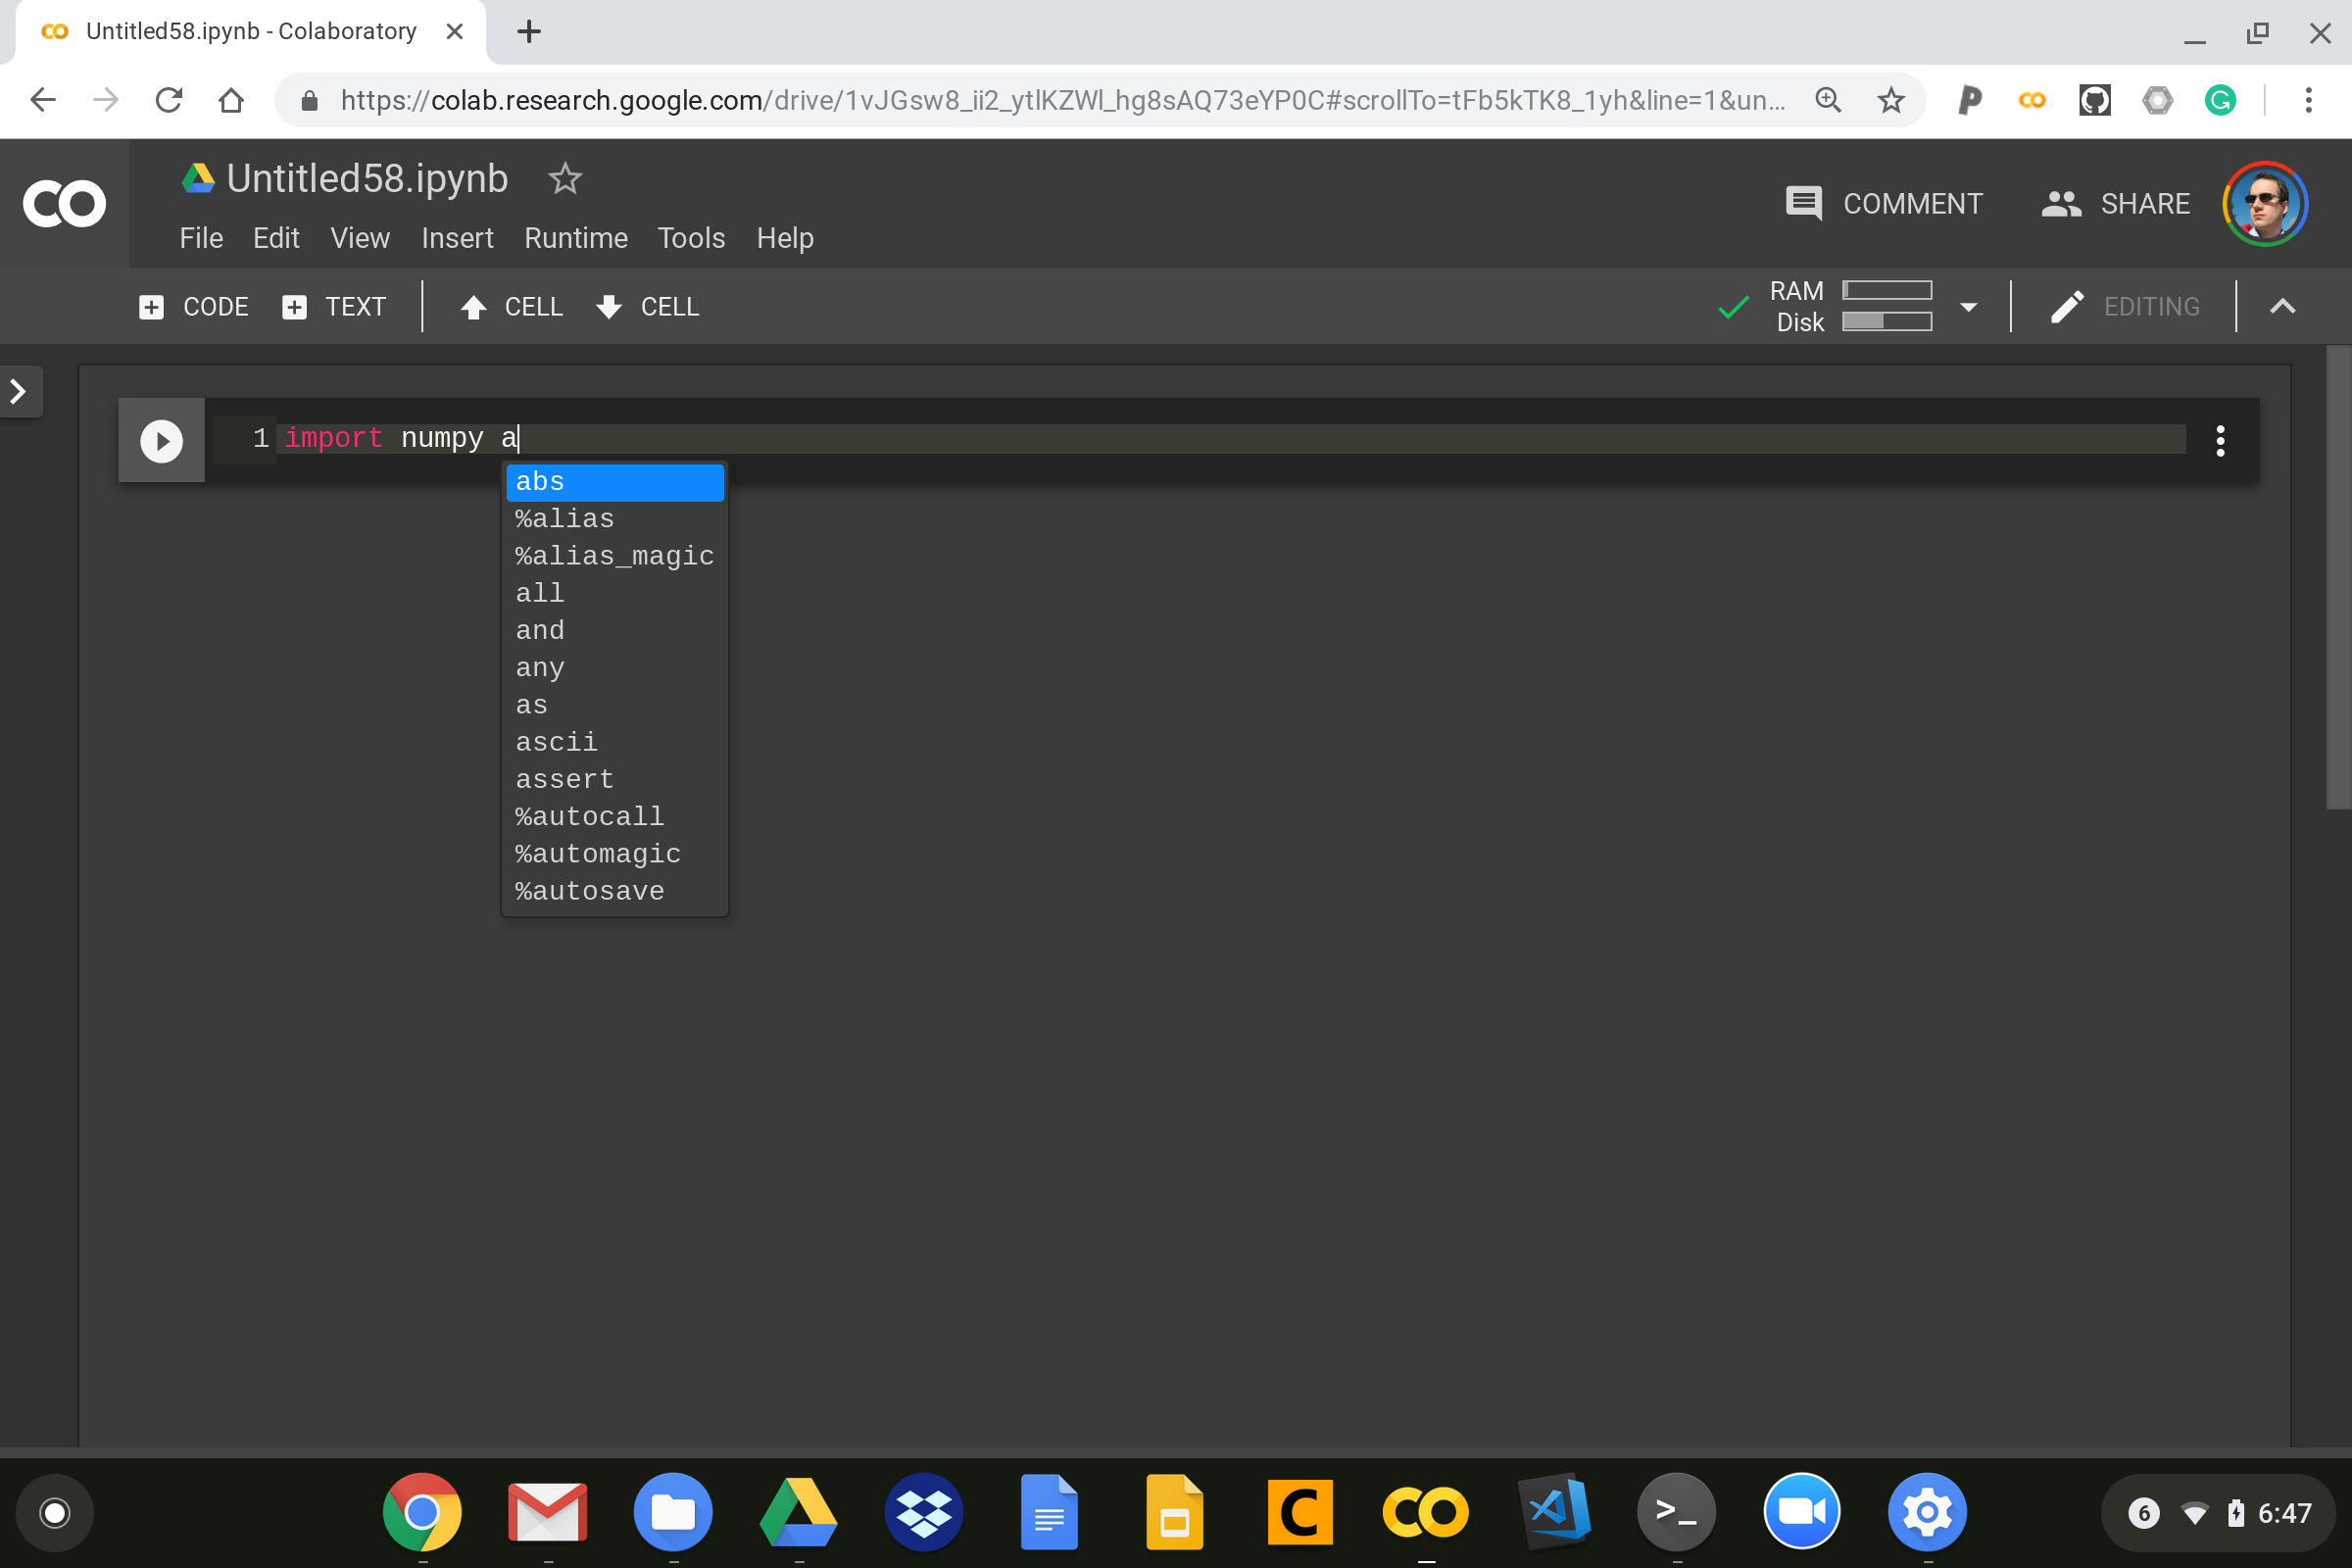Click the green runtime connected checkmark
This screenshot has width=2352, height=1568.
pos(1733,306)
